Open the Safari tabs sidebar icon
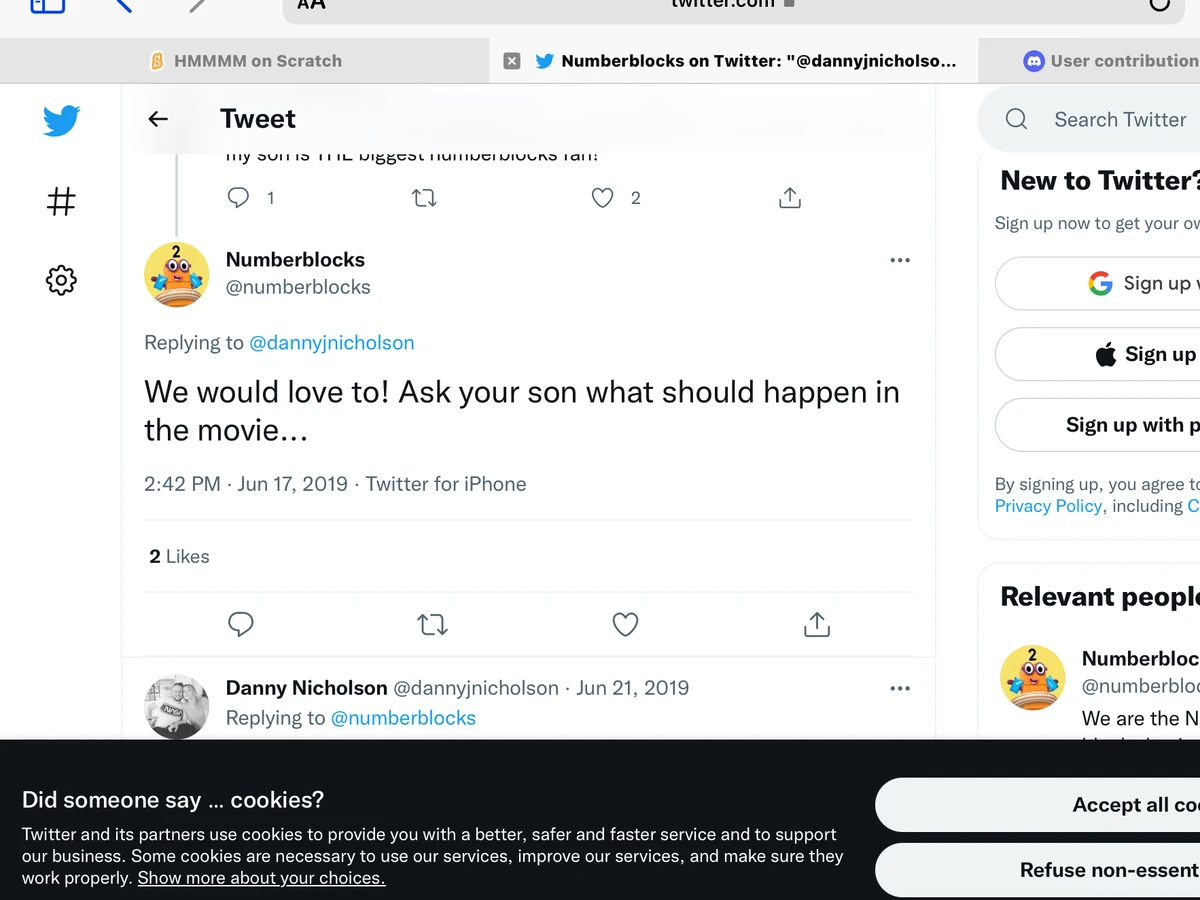The width and height of the screenshot is (1200, 900). coord(45,5)
